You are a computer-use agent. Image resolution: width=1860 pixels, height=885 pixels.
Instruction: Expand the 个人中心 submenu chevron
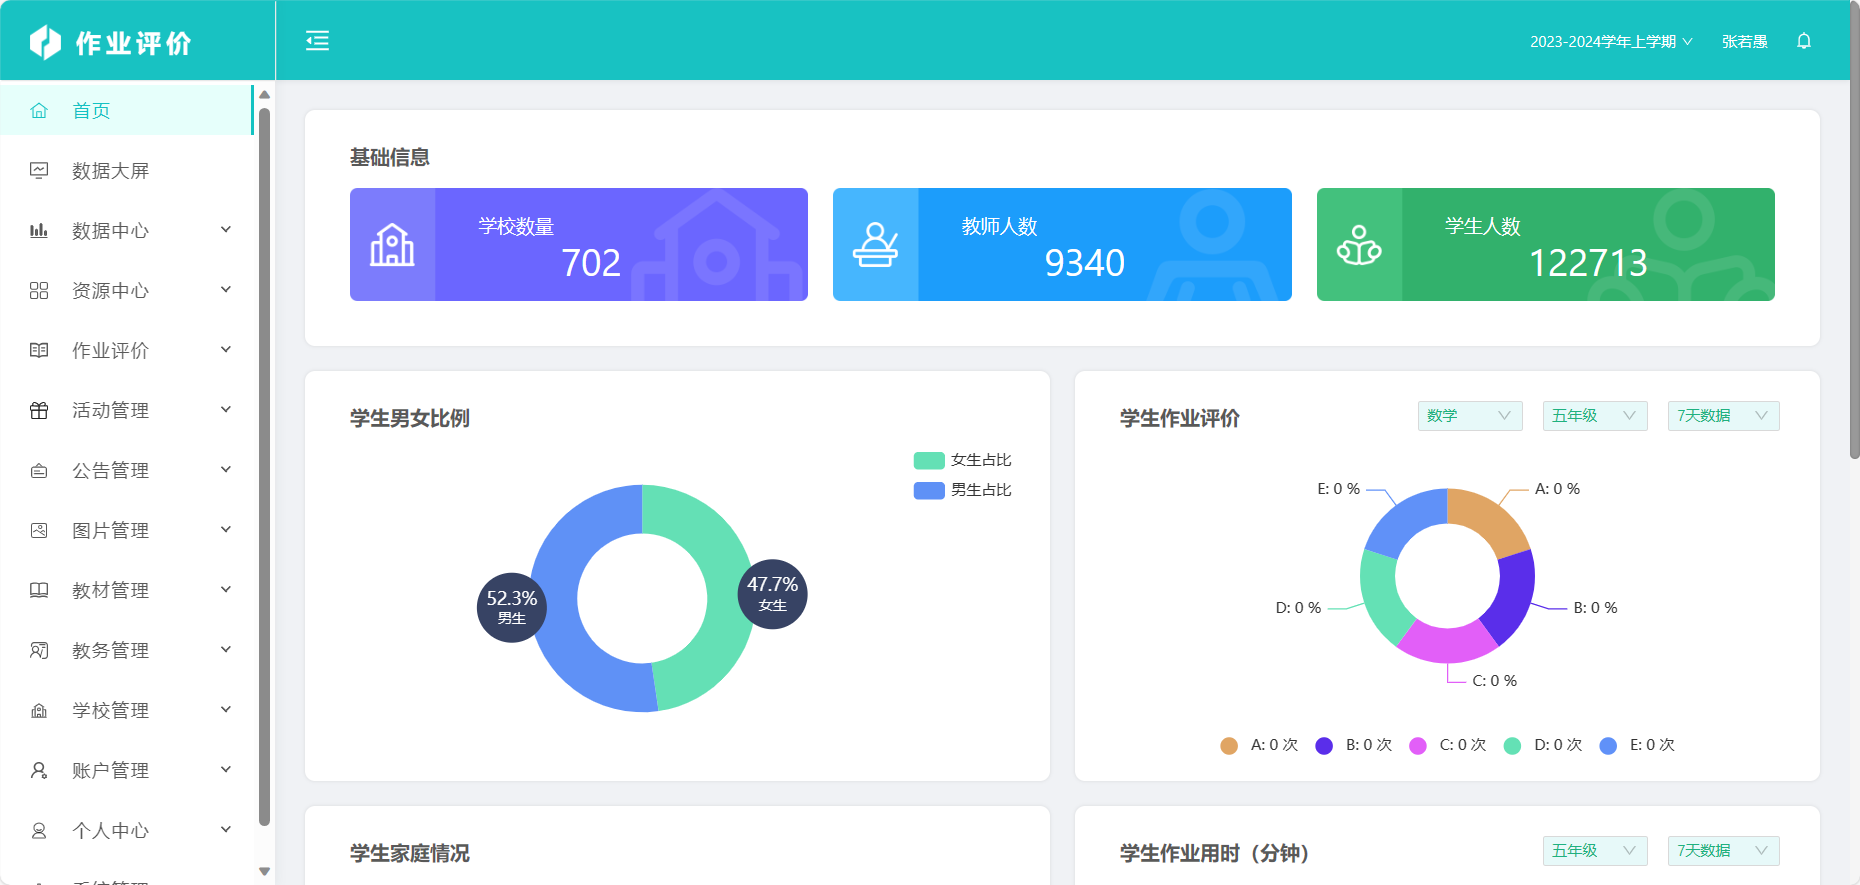[226, 830]
